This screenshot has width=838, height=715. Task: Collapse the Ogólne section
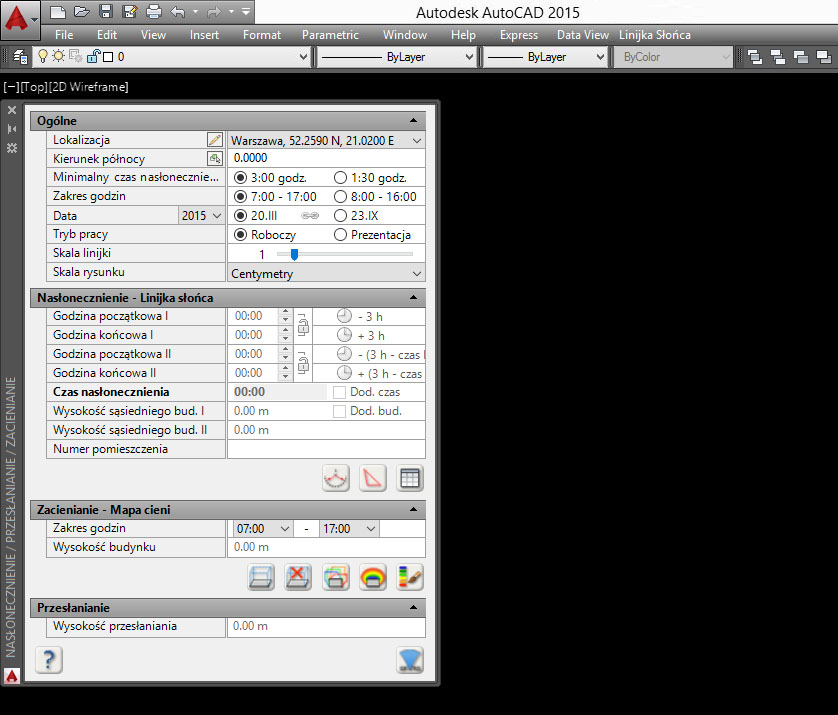(x=413, y=121)
